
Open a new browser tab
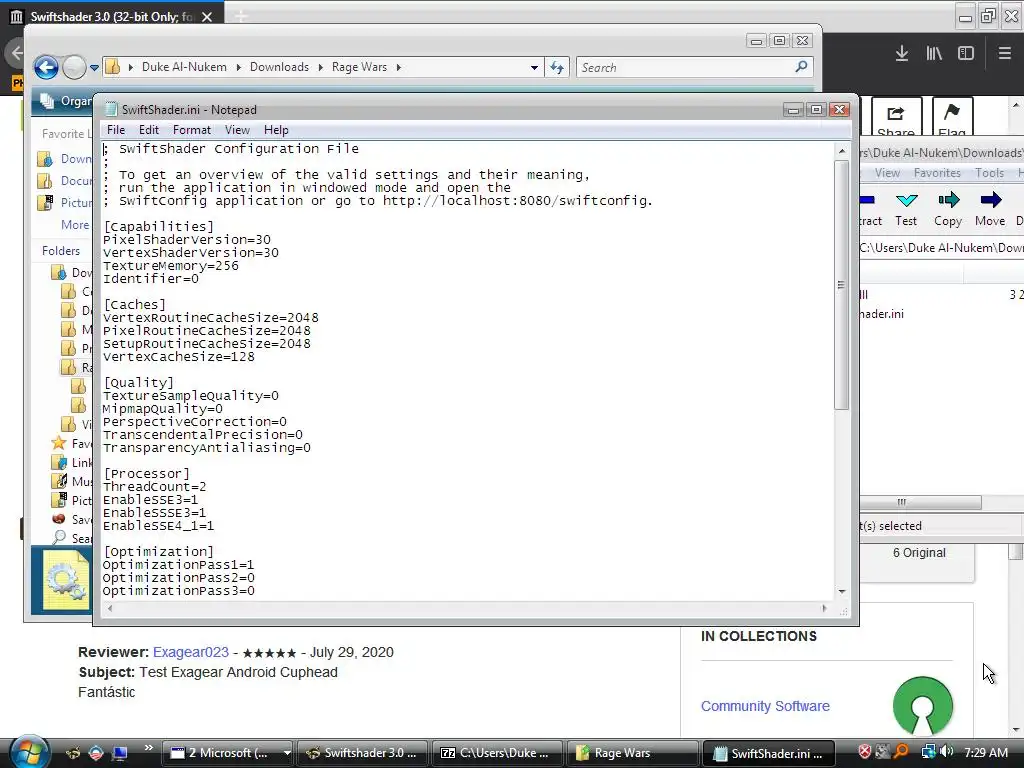pyautogui.click(x=241, y=17)
